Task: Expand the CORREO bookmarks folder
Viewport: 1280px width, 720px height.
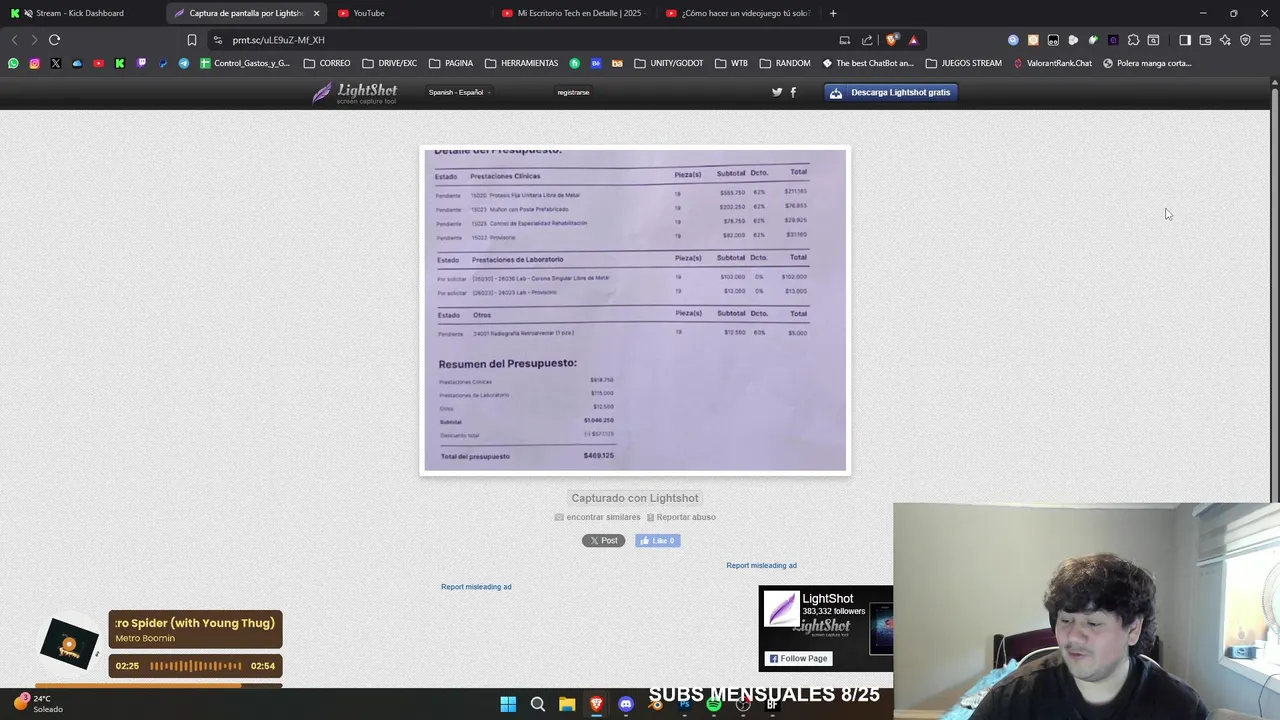Action: tap(326, 63)
